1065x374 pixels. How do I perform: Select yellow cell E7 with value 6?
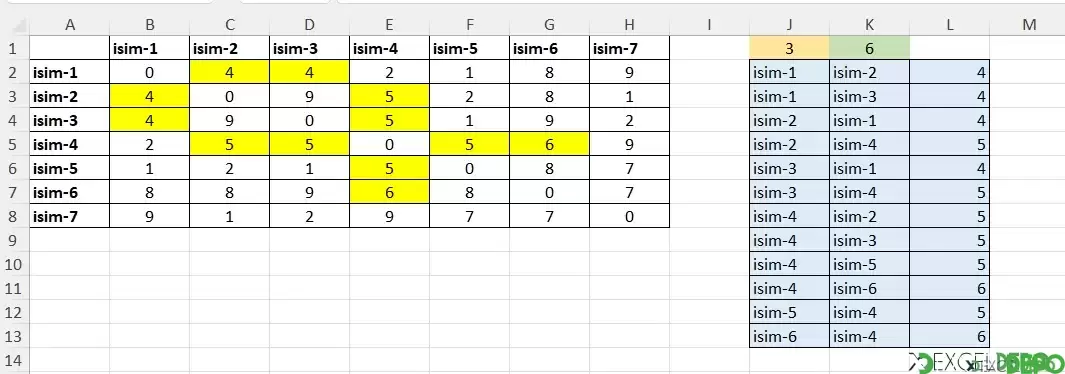tap(389, 192)
